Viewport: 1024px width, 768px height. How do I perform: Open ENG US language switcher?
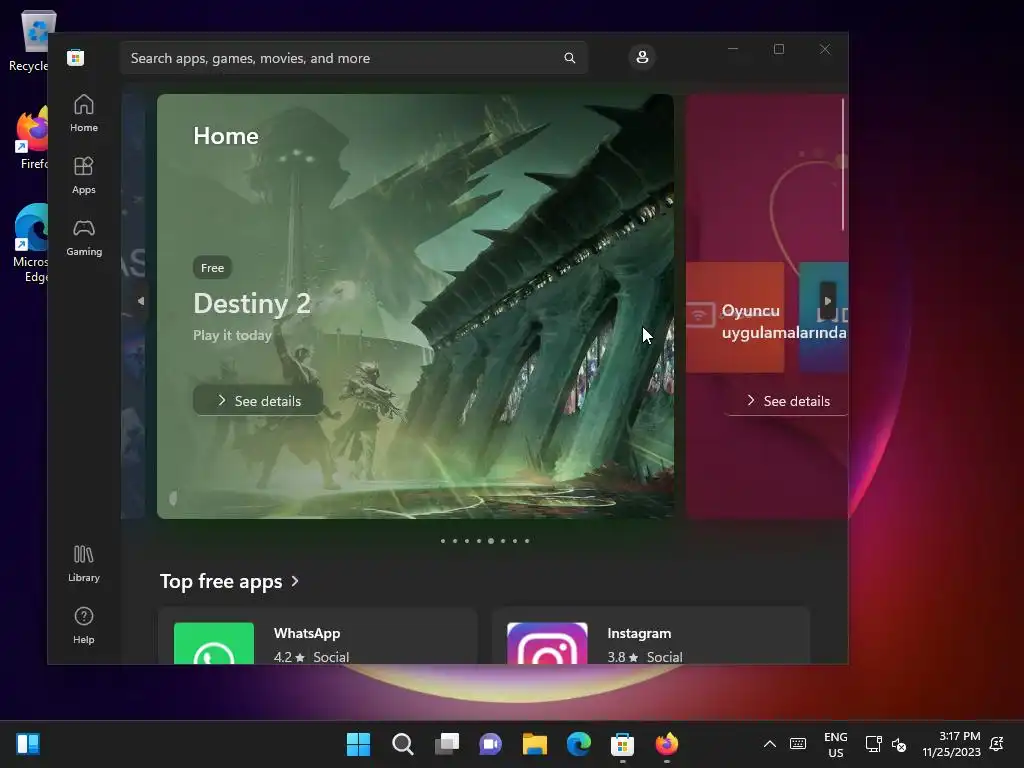(x=835, y=744)
